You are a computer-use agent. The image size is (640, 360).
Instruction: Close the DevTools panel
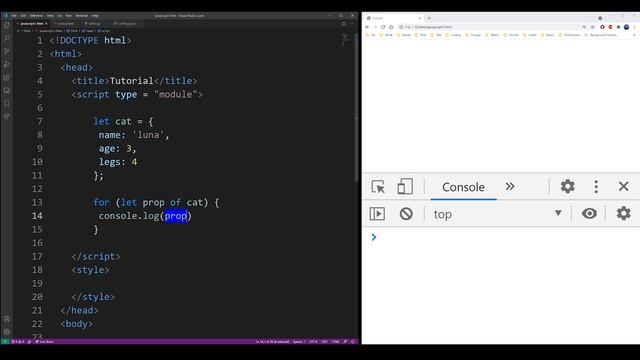pyautogui.click(x=623, y=187)
